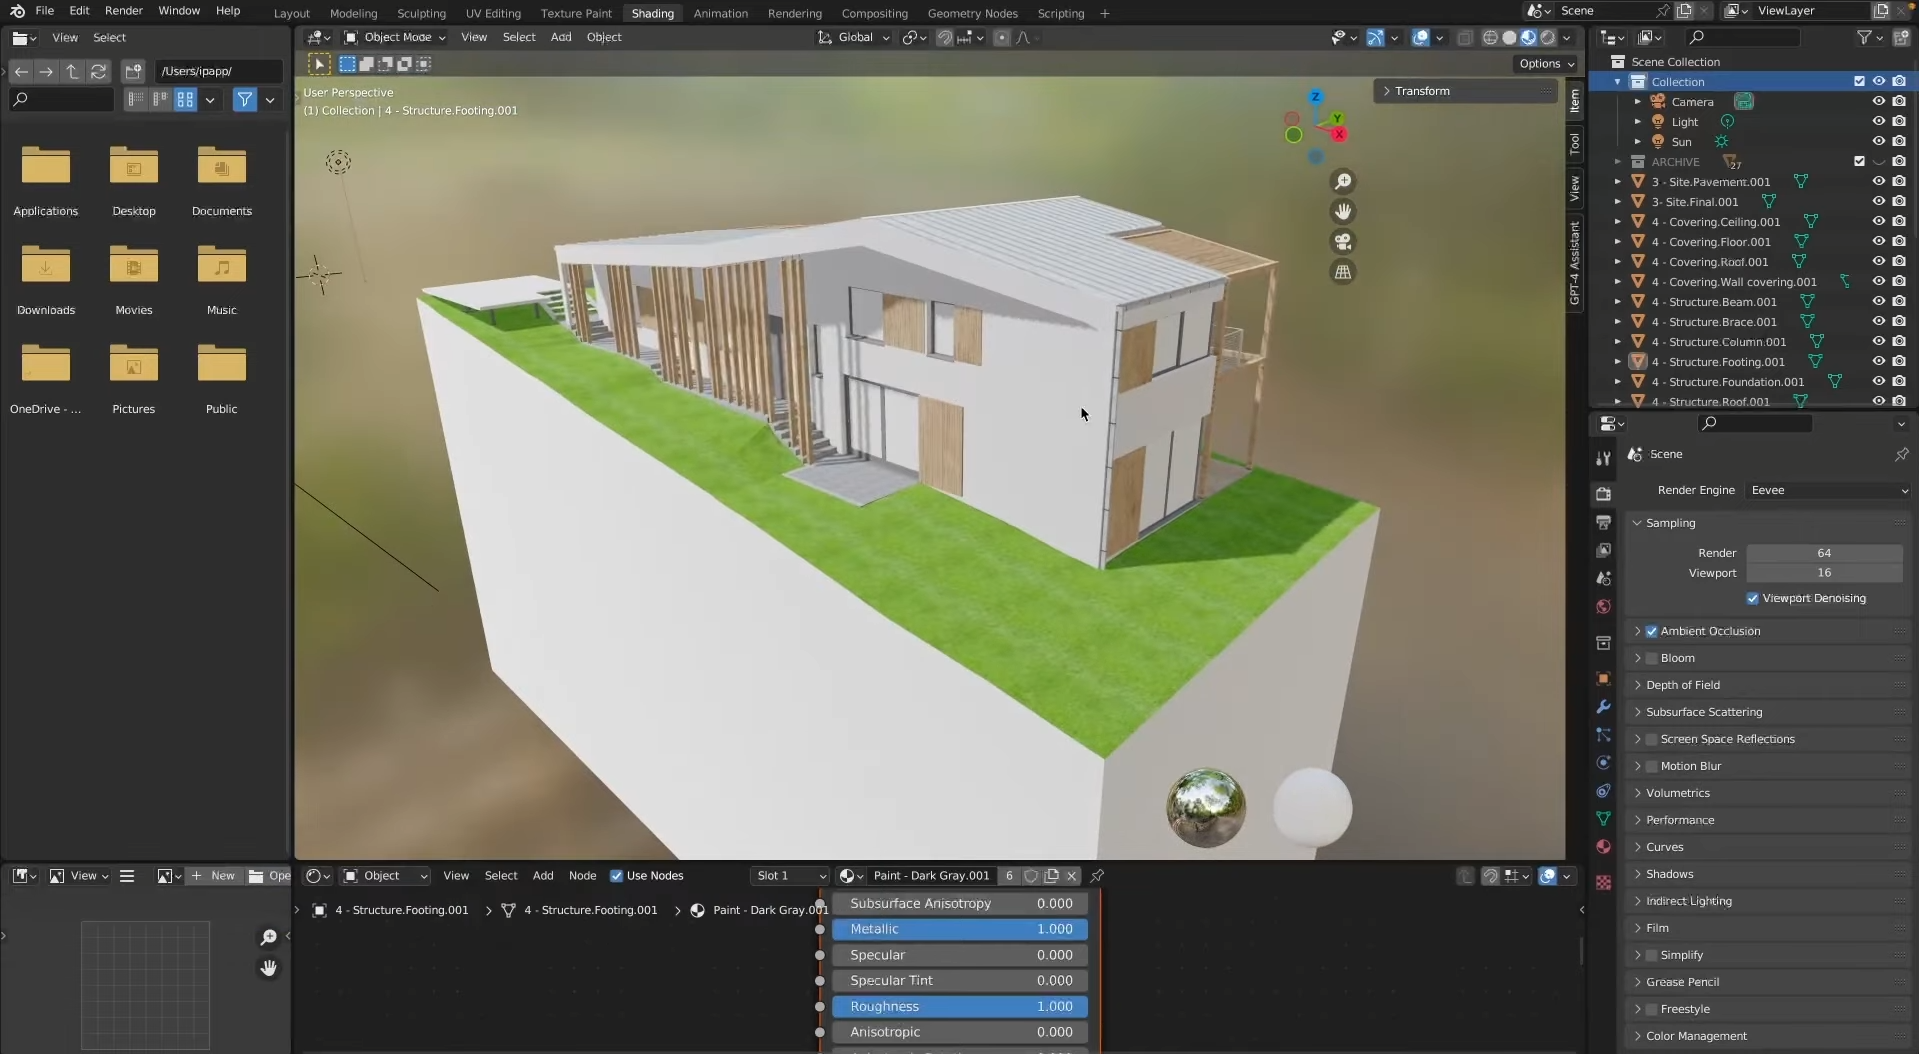Viewport: 1919px width, 1054px height.
Task: Click the pan hand gizmo in viewport
Action: (x=1343, y=211)
